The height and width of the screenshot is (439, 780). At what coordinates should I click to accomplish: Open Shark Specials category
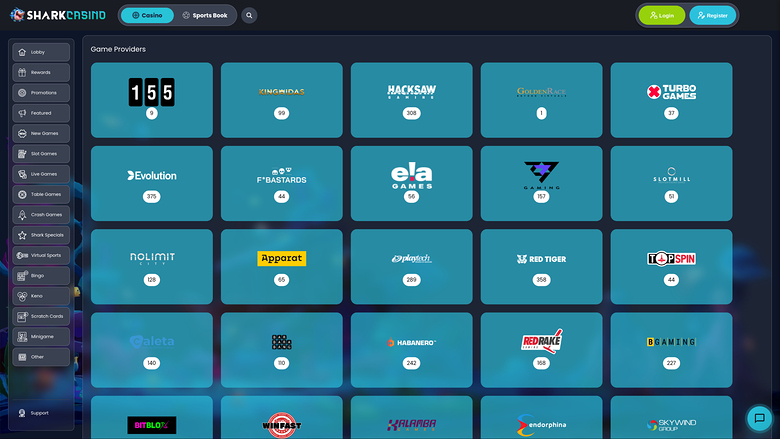coord(41,235)
